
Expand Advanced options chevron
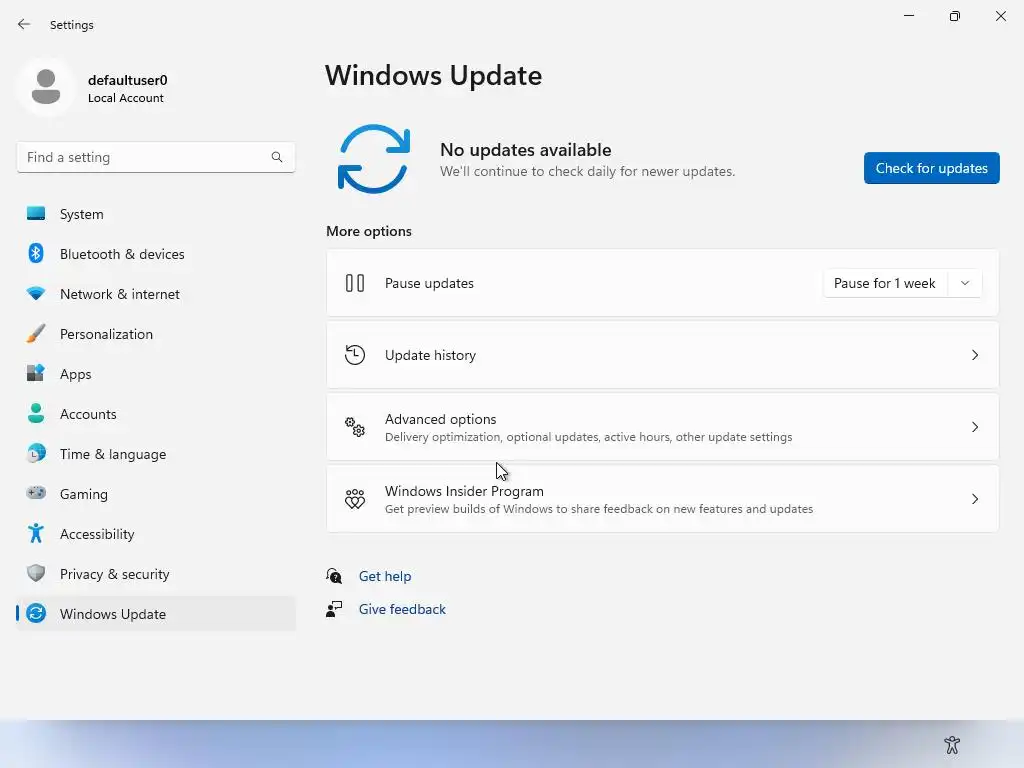pyautogui.click(x=975, y=427)
